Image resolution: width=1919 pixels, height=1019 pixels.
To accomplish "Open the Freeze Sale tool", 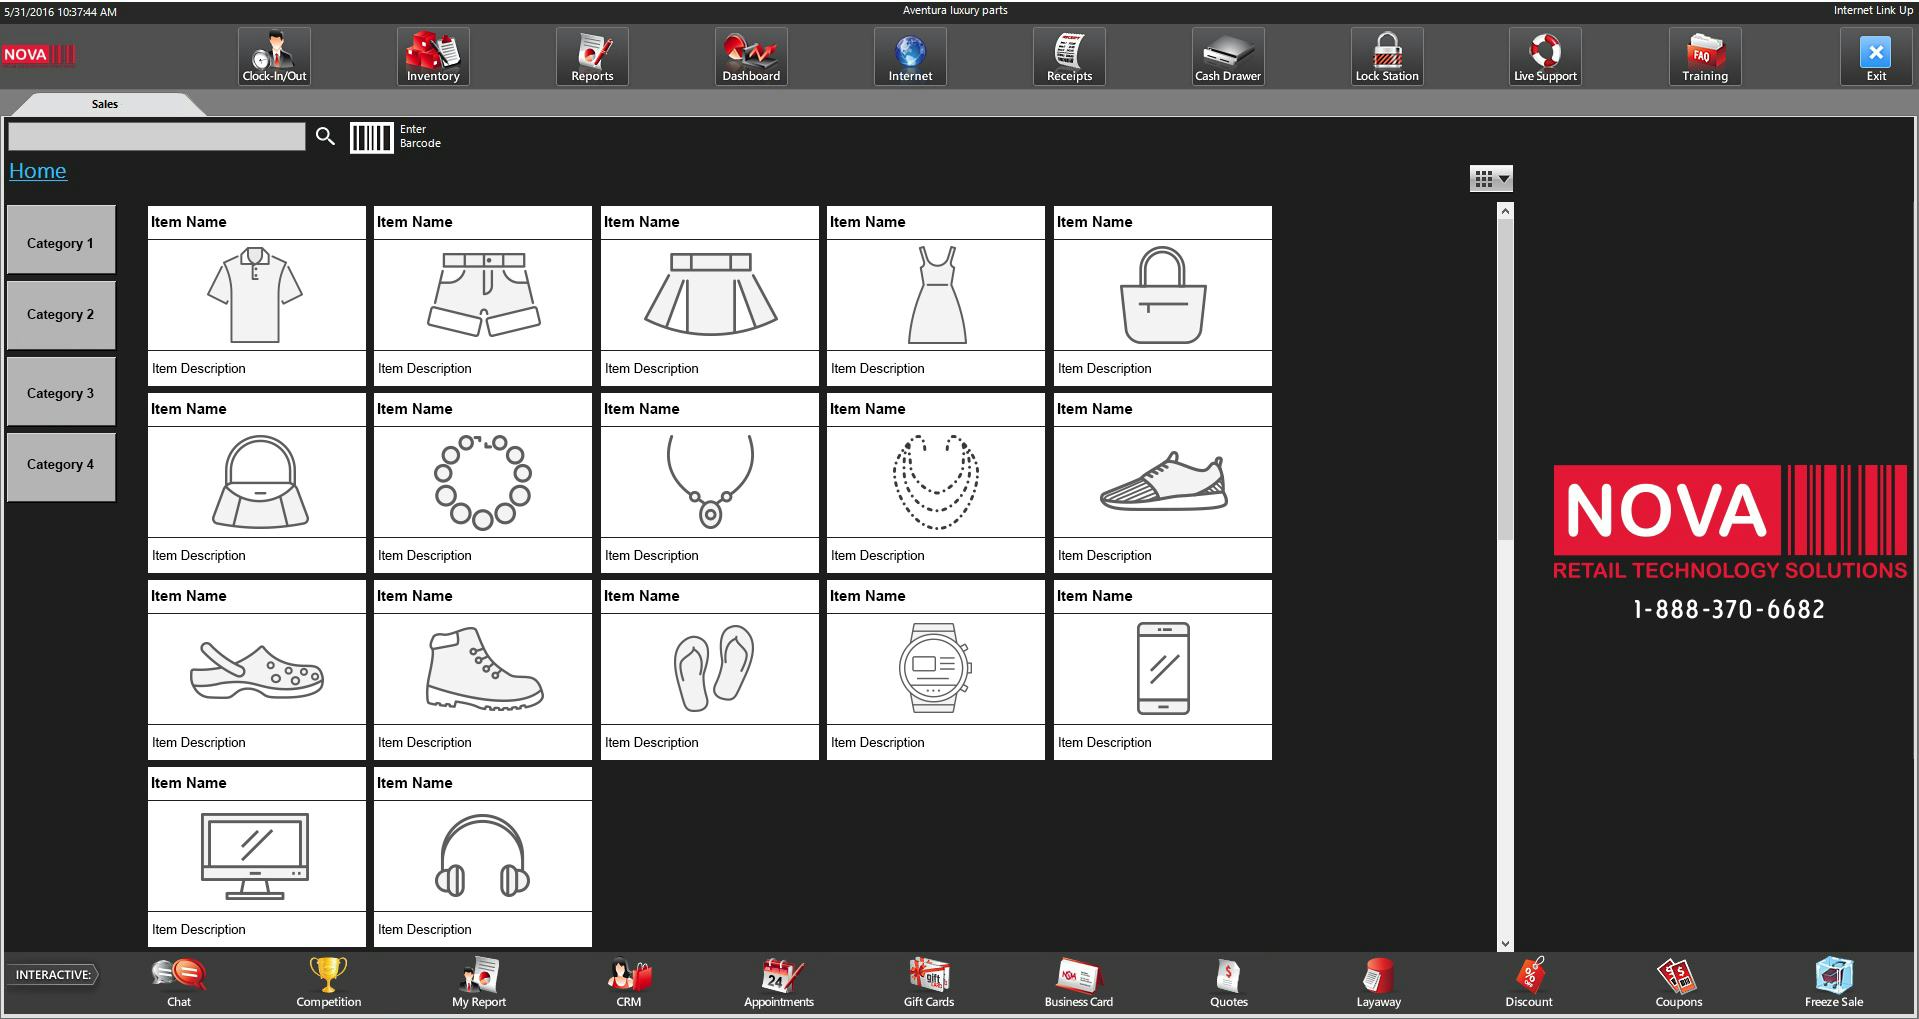I will coord(1833,981).
